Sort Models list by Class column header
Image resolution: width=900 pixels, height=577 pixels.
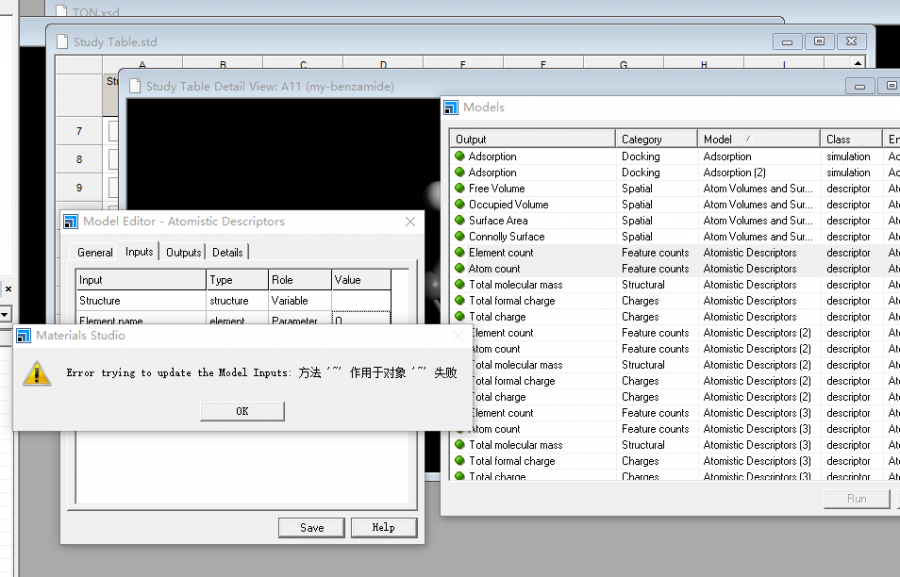851,139
